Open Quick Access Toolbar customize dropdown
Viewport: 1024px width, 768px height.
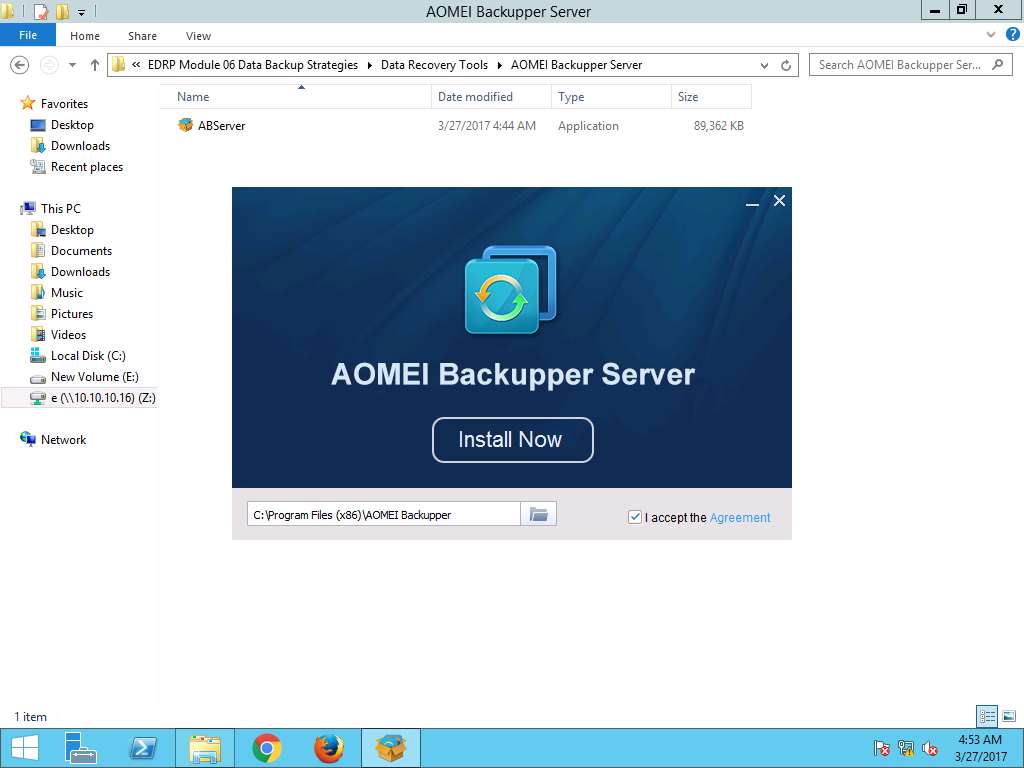(x=82, y=12)
